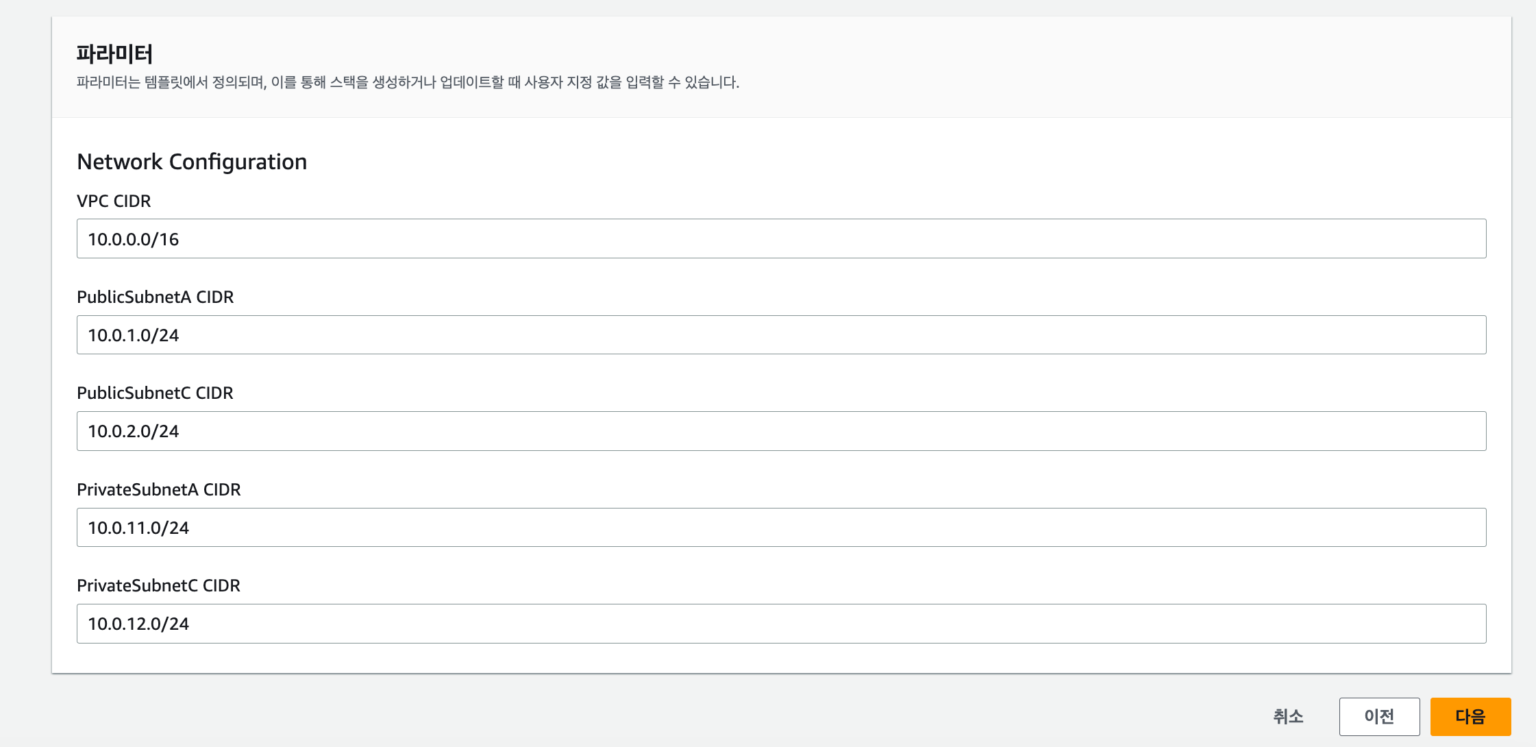This screenshot has width=1536, height=747.
Task: Click the Network Configuration group heading
Action: click(192, 161)
